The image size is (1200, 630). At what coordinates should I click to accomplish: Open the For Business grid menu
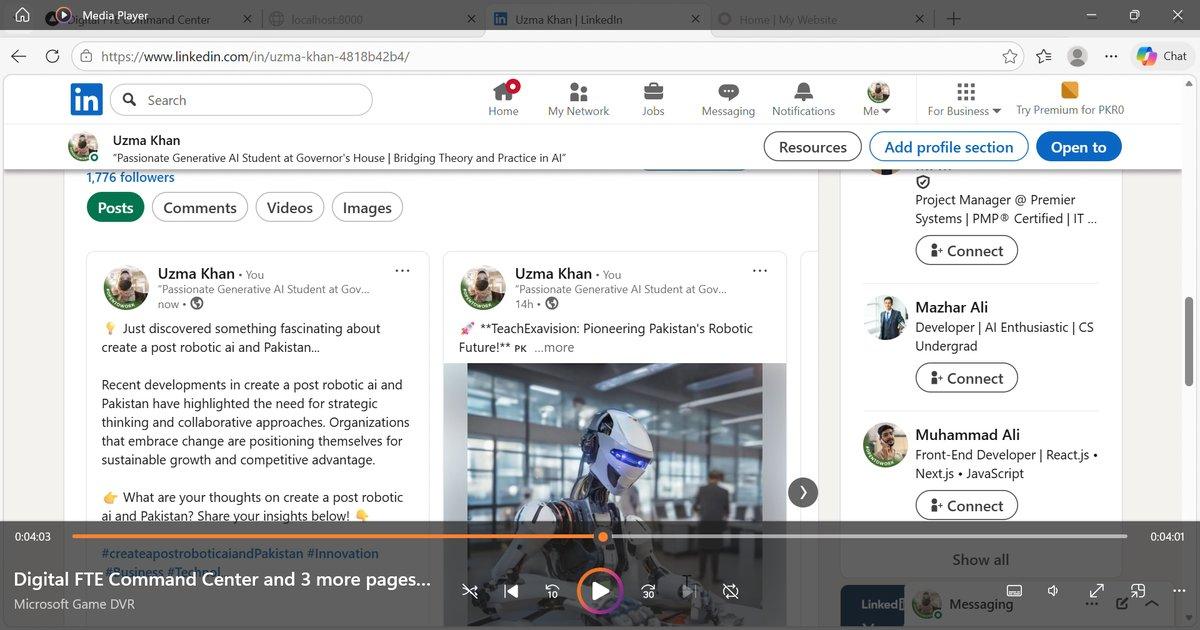tap(965, 99)
